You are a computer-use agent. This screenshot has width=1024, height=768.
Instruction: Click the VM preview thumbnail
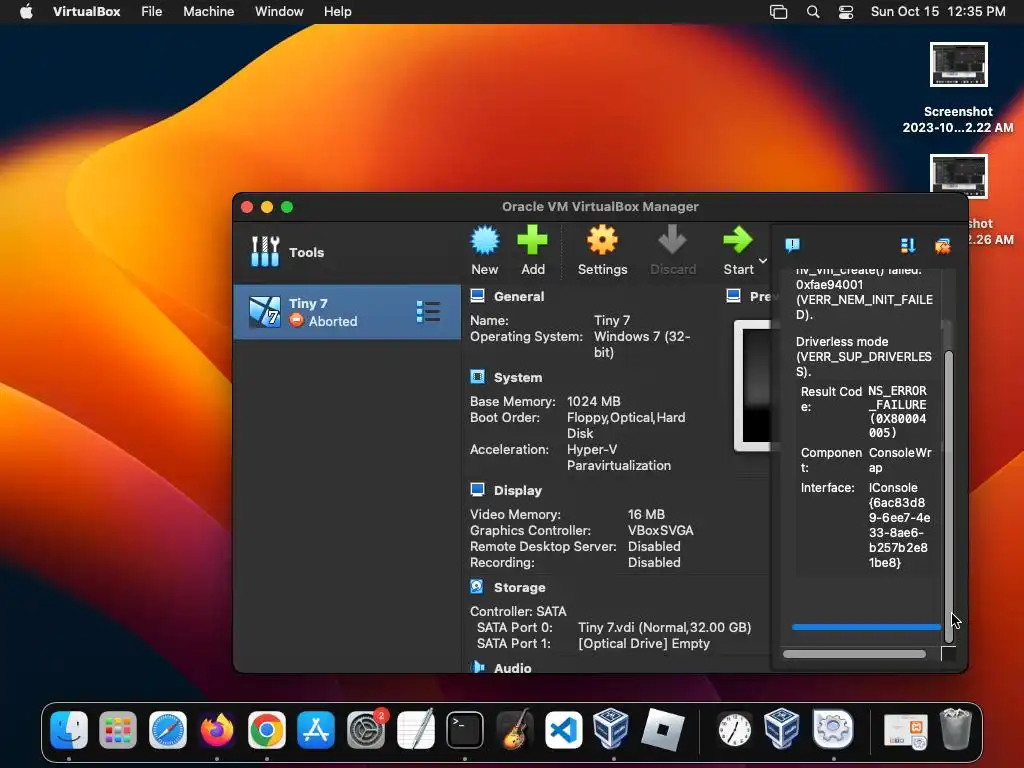(x=753, y=385)
